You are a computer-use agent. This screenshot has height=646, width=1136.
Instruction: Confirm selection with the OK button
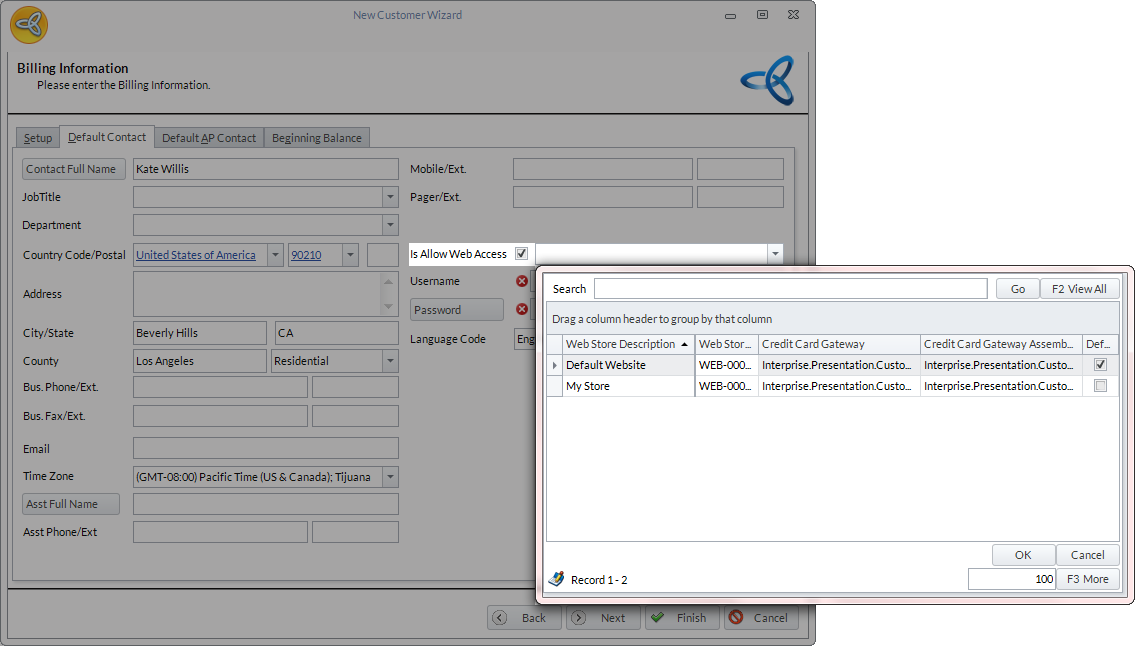click(x=1023, y=555)
